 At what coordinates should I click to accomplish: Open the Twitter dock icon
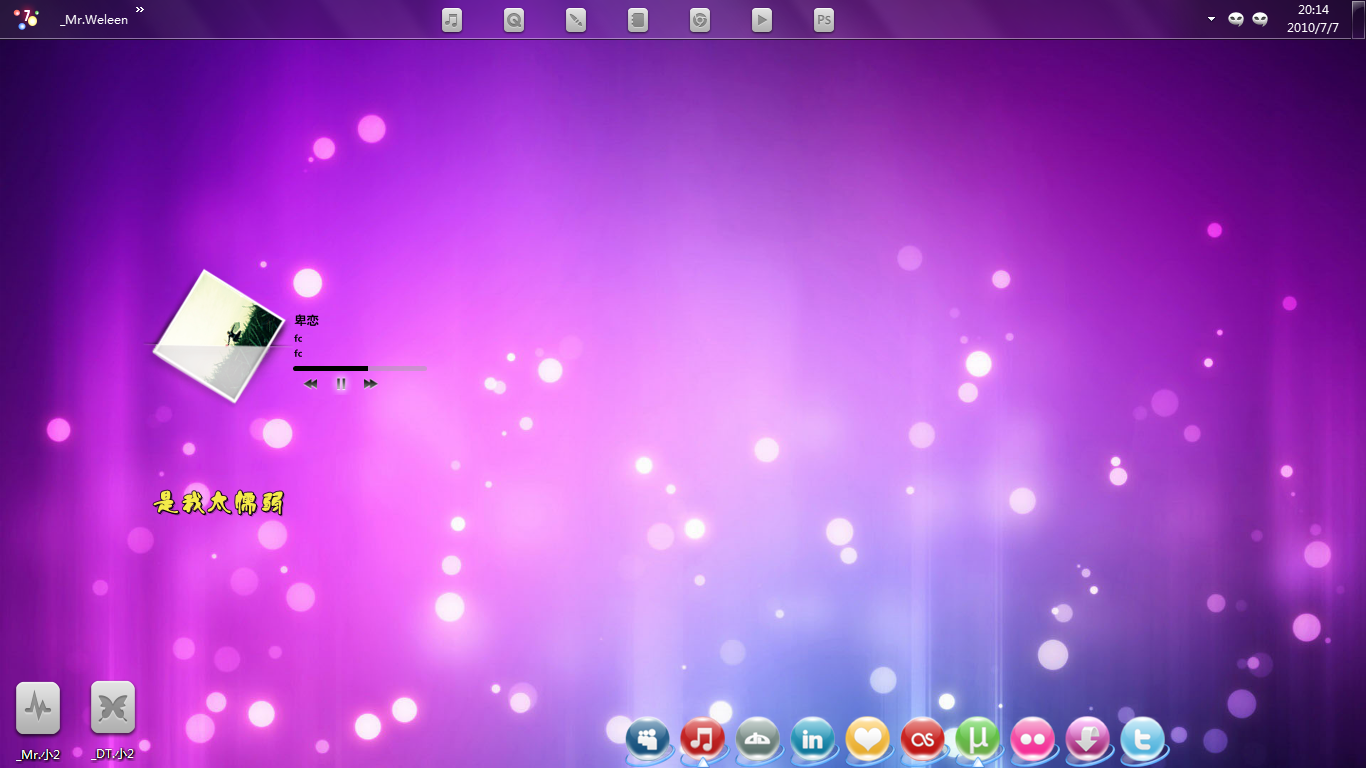1143,740
